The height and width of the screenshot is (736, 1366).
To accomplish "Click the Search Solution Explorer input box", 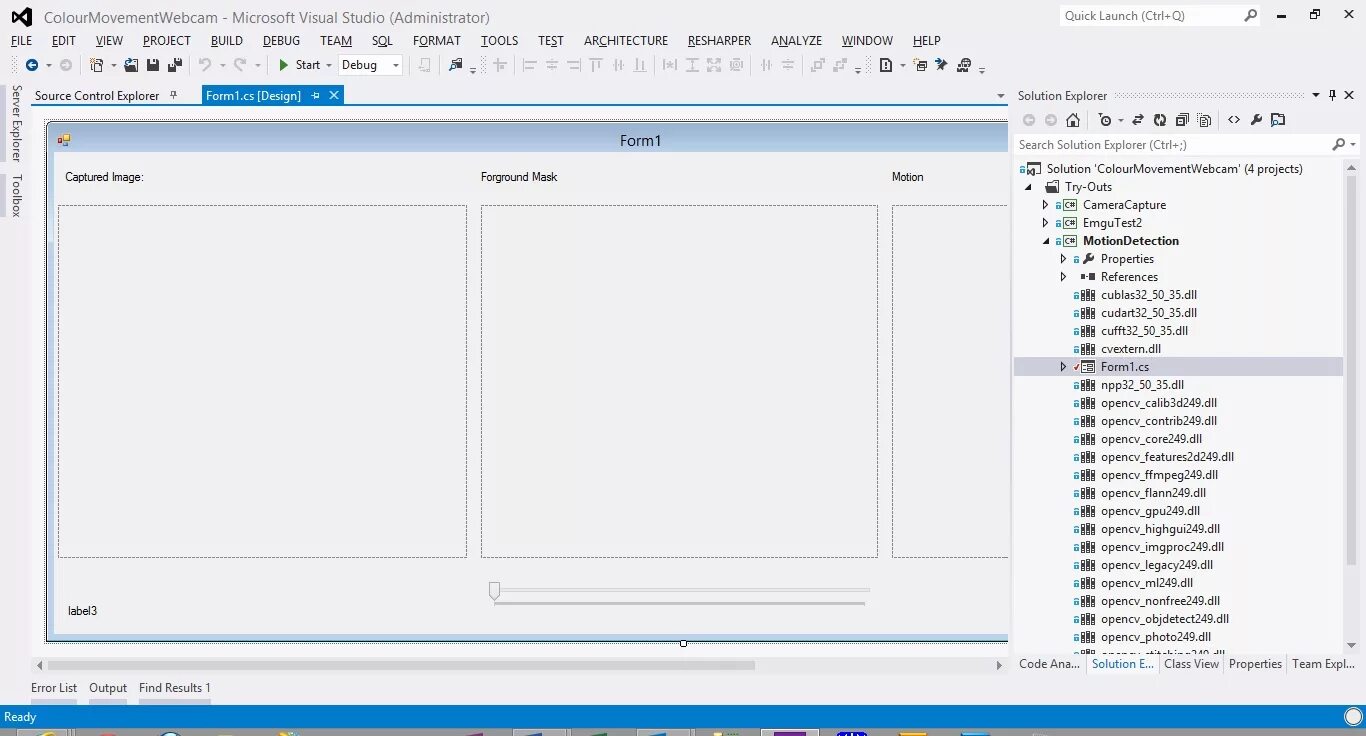I will coord(1173,145).
